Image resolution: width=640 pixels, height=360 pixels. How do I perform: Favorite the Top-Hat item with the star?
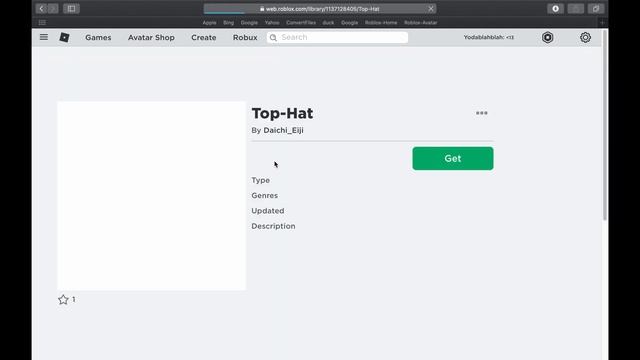[63, 300]
